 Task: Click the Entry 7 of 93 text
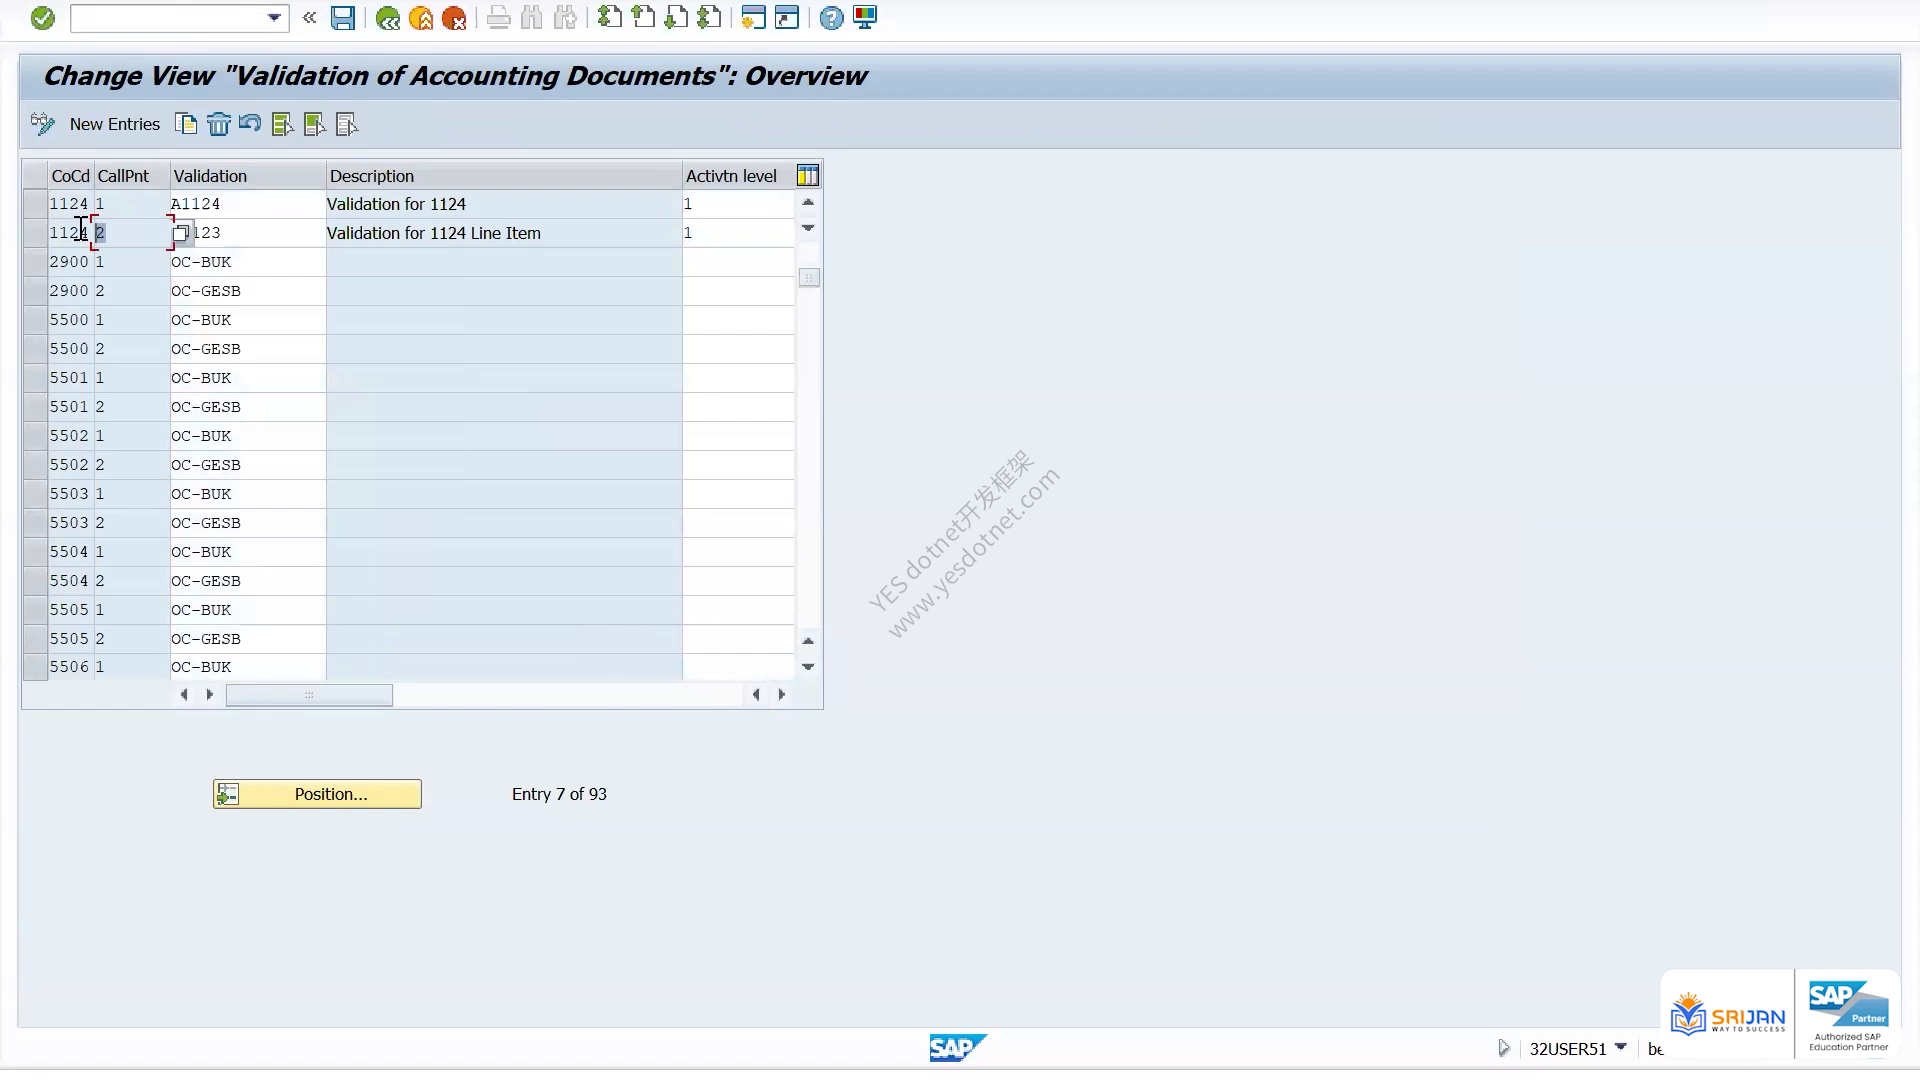point(559,794)
